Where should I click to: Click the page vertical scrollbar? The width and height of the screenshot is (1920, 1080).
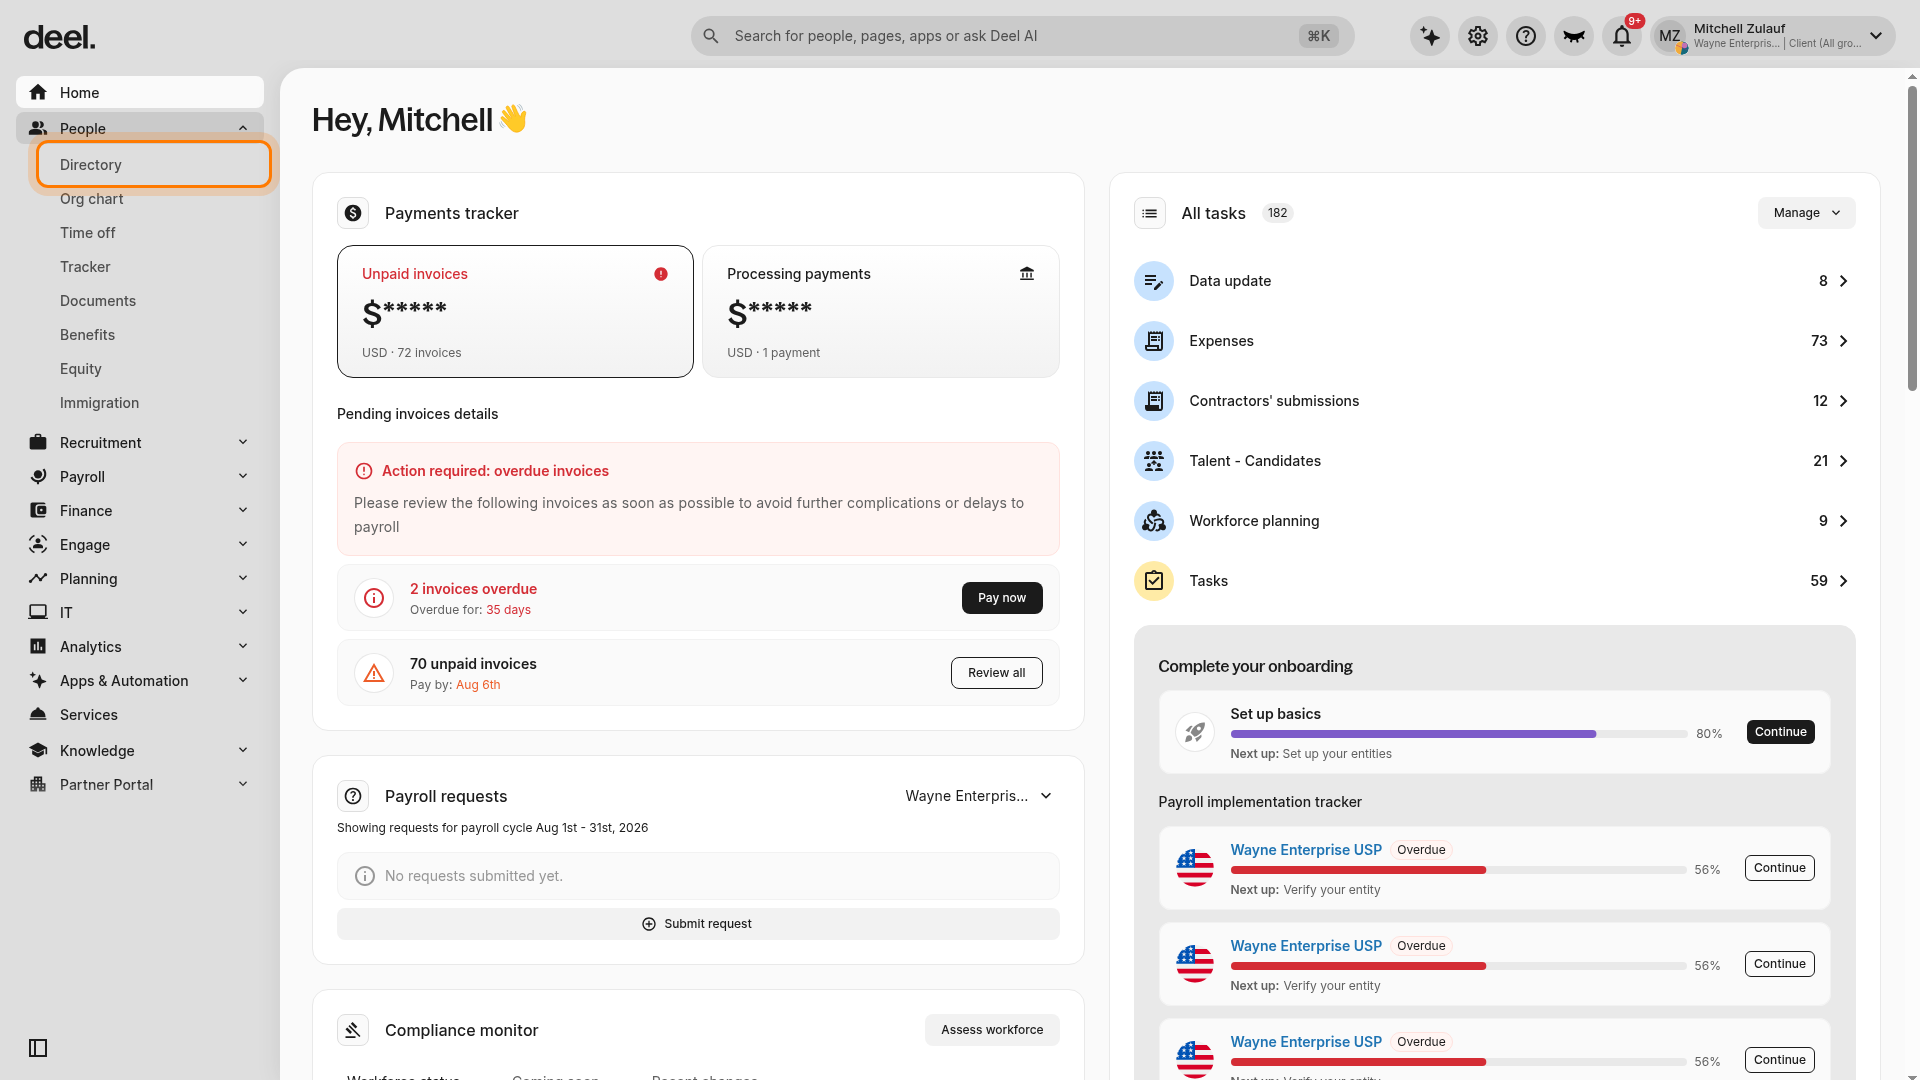tap(1912, 238)
